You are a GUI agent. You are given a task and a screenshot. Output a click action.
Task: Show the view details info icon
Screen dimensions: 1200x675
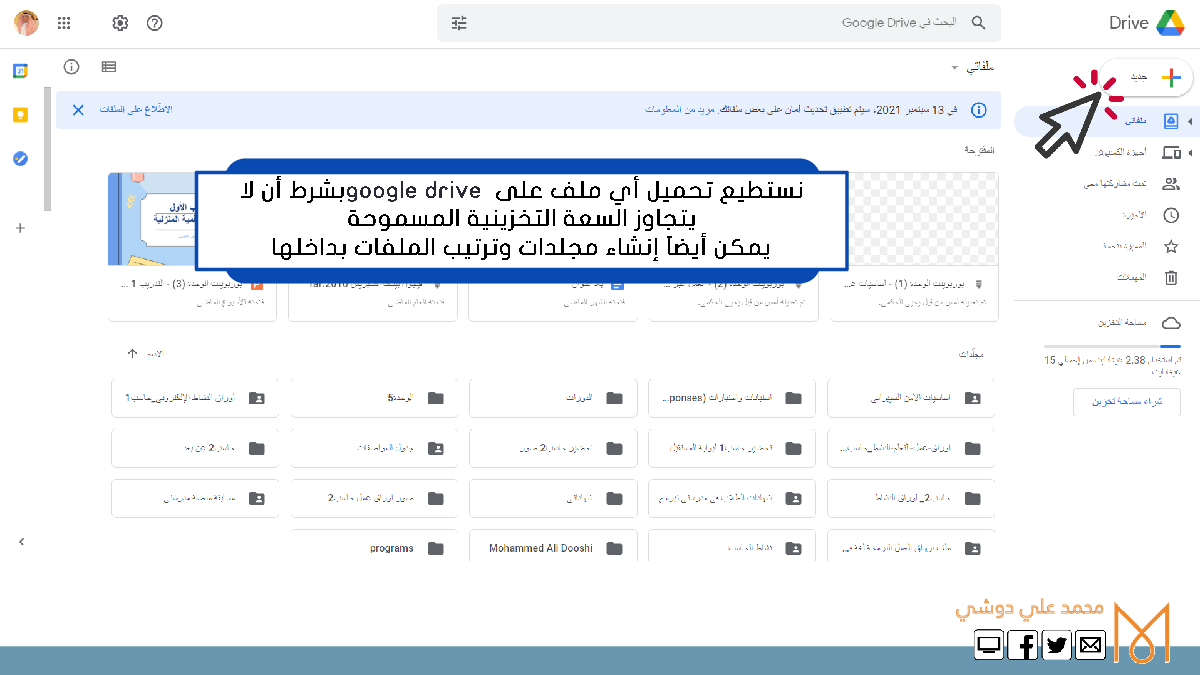click(71, 67)
